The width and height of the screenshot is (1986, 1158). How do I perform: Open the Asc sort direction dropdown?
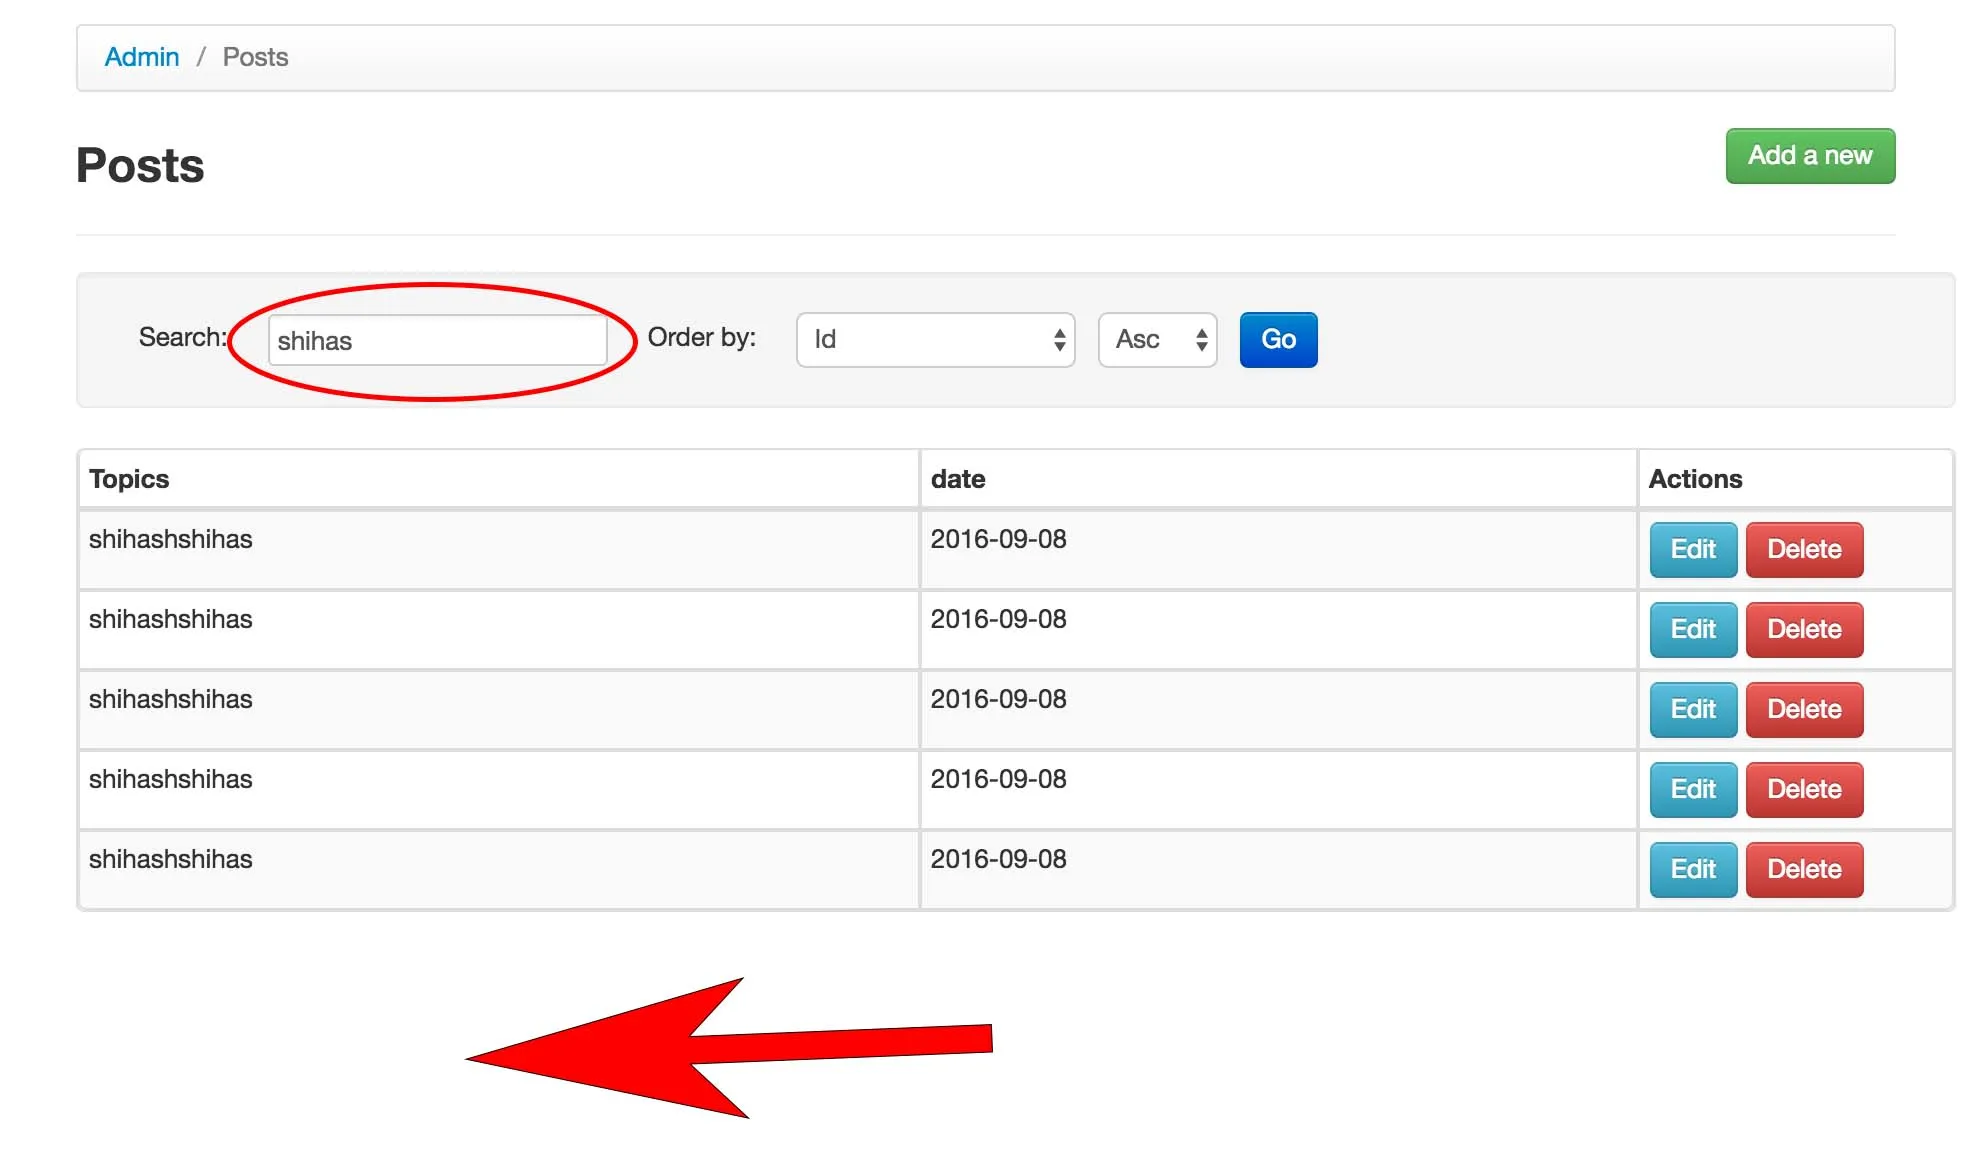[x=1157, y=340]
